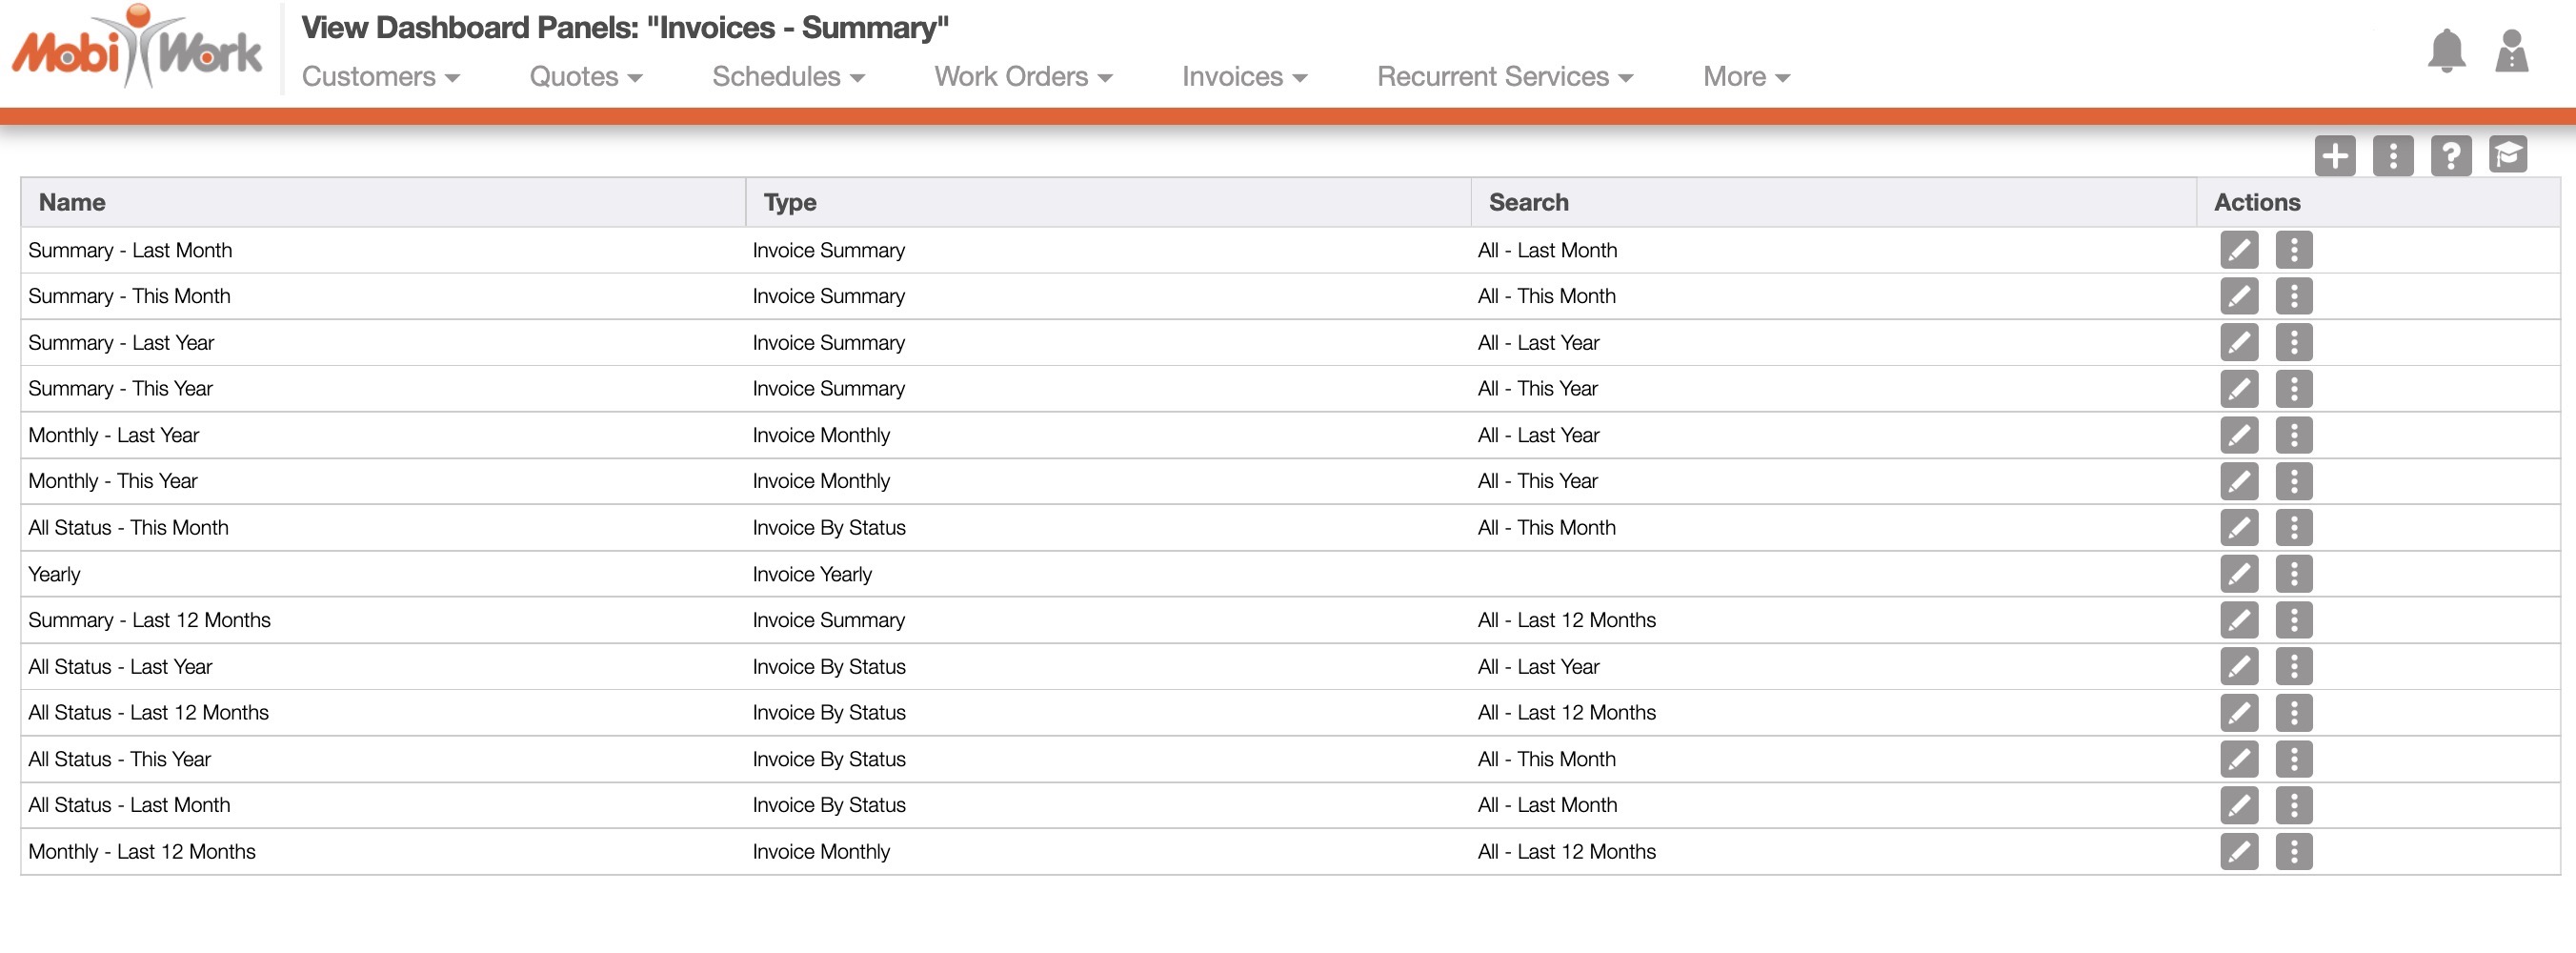Open more actions for All Status - Last Year
The height and width of the screenshot is (953, 2576).
click(2293, 667)
